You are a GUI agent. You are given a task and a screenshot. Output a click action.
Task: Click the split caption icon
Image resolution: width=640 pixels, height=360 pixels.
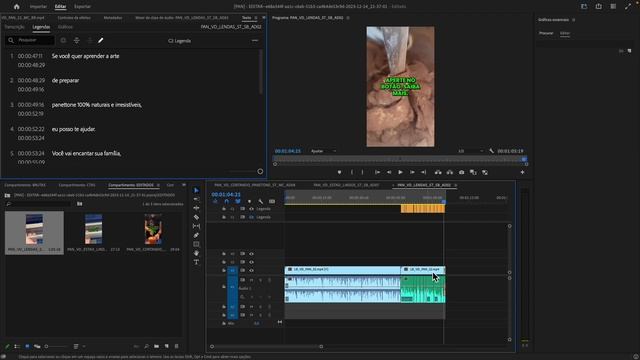click(x=76, y=40)
